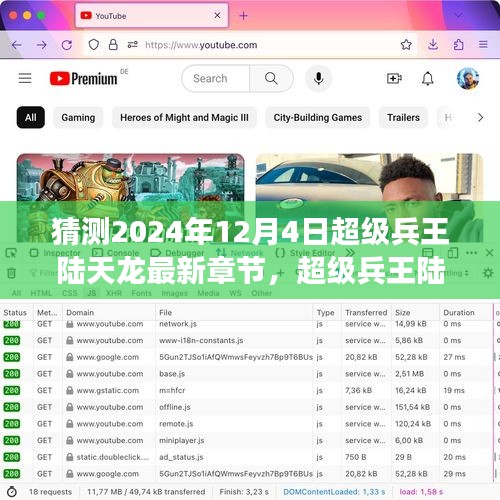Filter network requests by Images
This screenshot has width=500, height=500.
[174, 293]
